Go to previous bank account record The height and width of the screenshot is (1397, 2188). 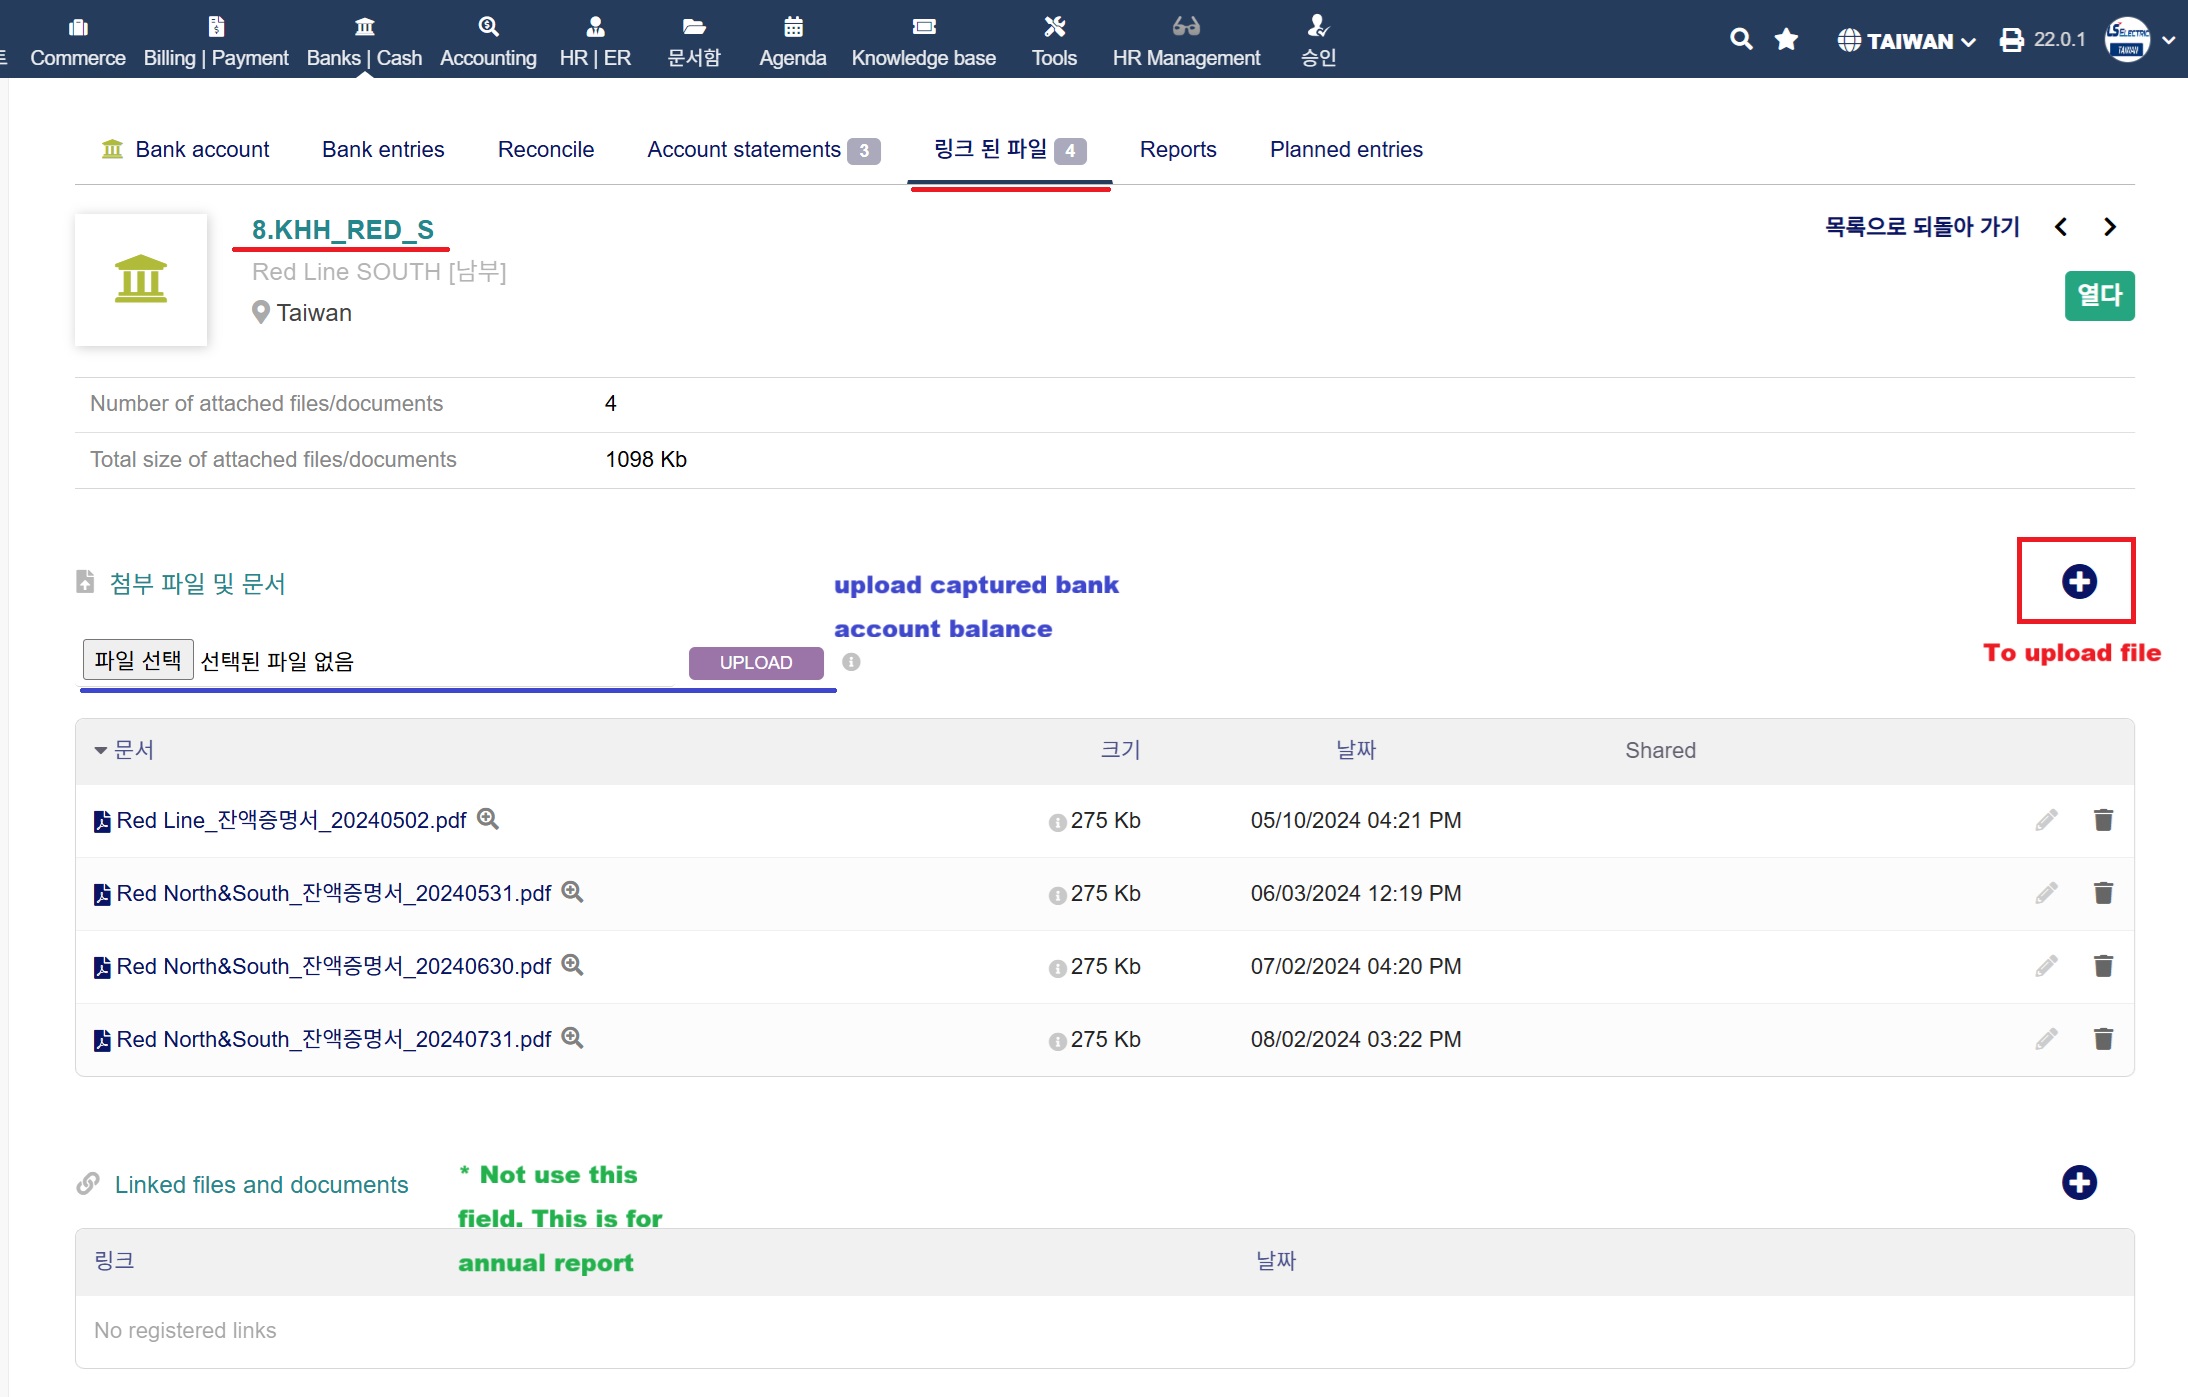[x=2061, y=227]
